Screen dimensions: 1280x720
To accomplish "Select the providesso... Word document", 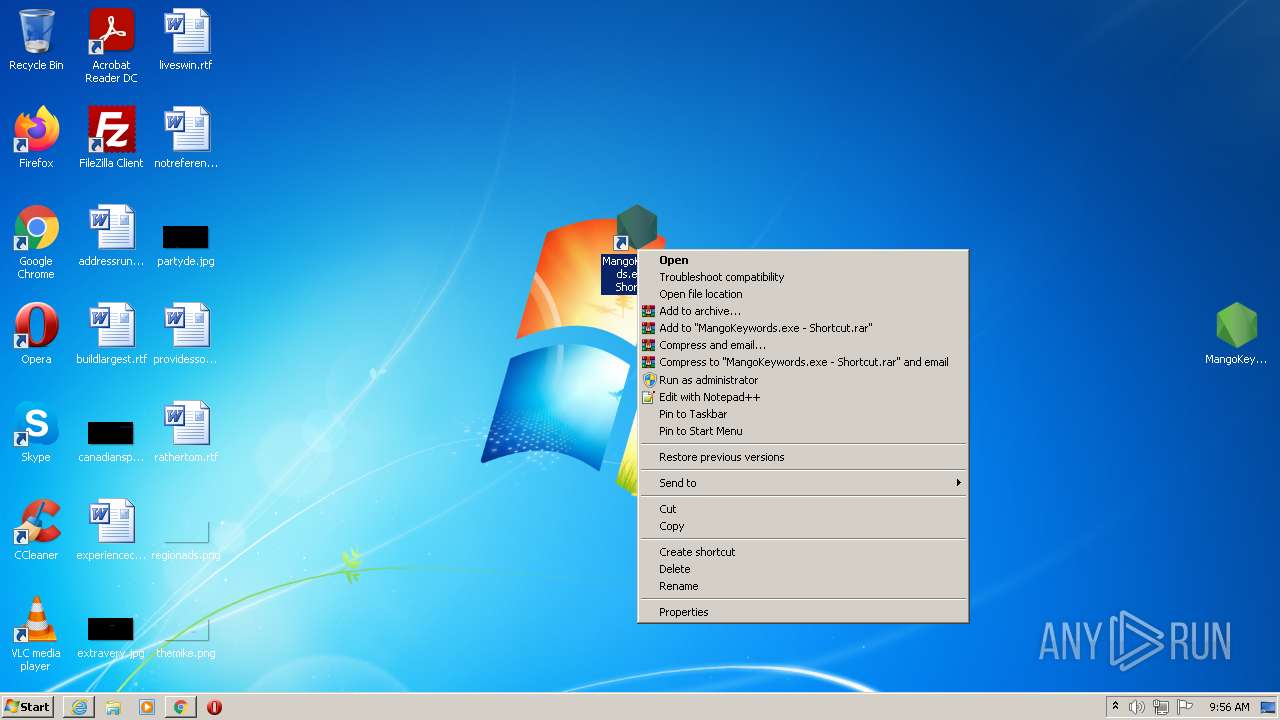I will click(186, 334).
